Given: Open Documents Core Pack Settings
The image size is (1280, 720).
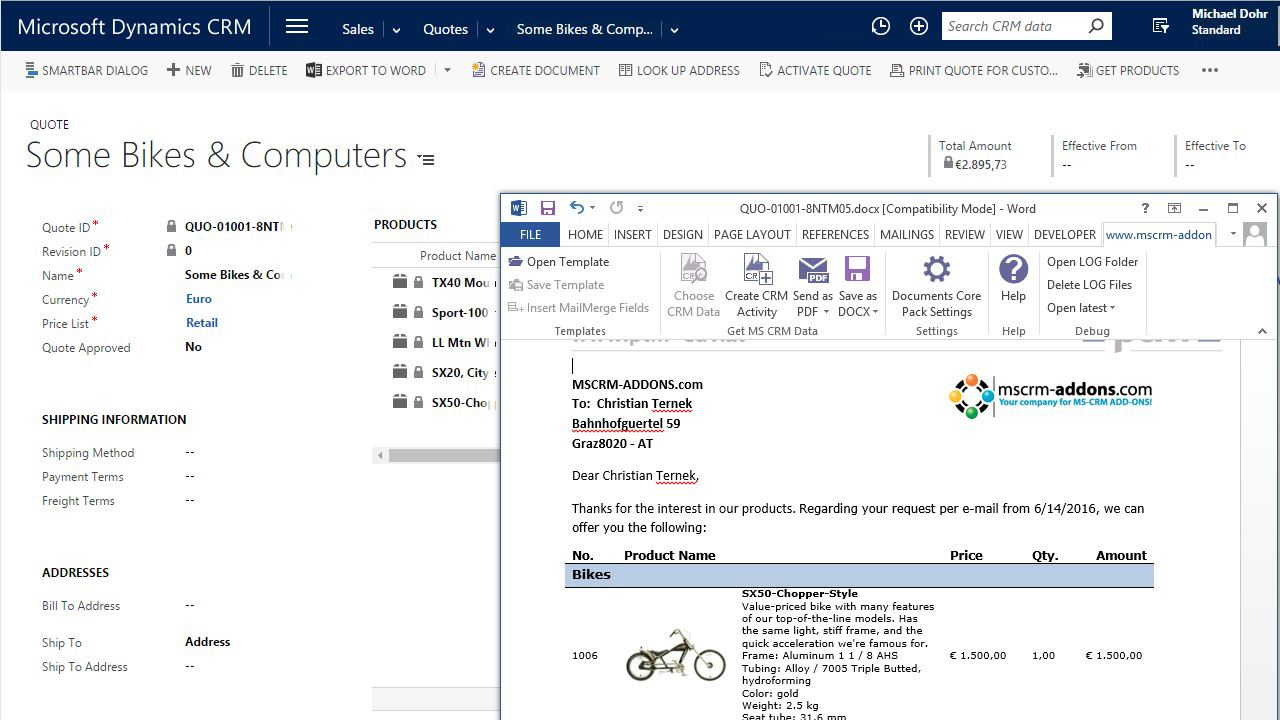Looking at the screenshot, I should (x=936, y=285).
